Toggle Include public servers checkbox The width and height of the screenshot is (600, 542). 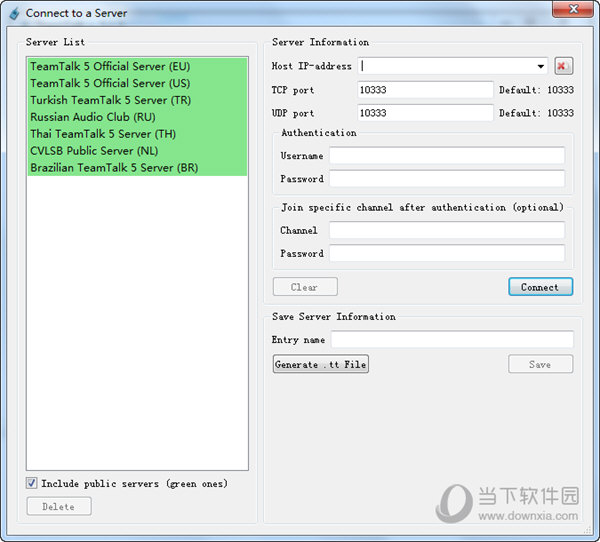(x=31, y=483)
